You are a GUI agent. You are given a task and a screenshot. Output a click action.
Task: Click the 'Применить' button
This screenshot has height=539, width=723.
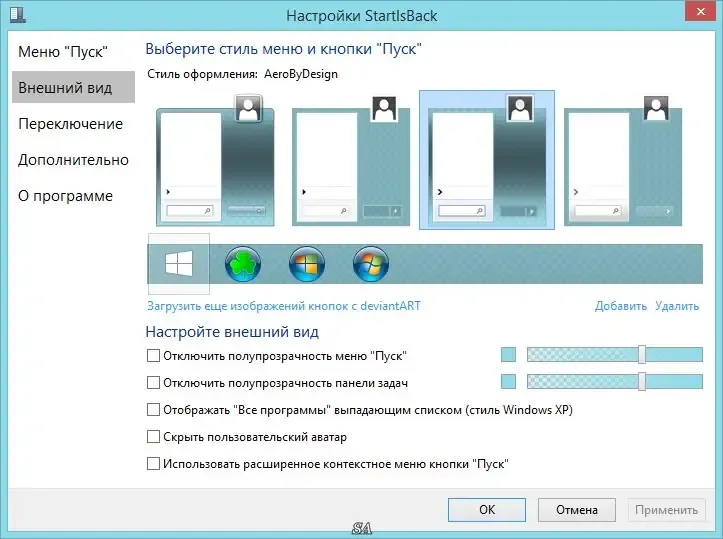coord(666,509)
